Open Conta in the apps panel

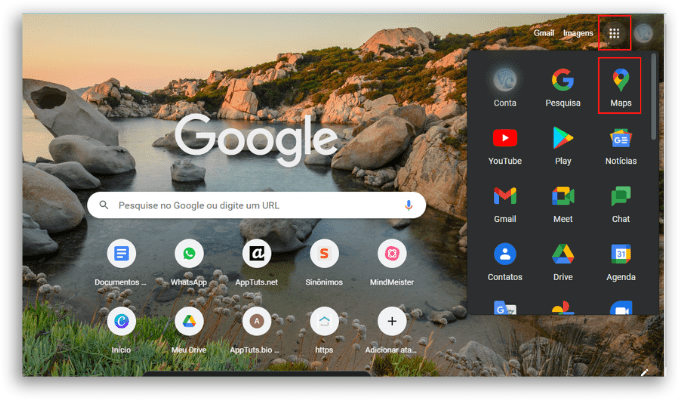[x=505, y=88]
